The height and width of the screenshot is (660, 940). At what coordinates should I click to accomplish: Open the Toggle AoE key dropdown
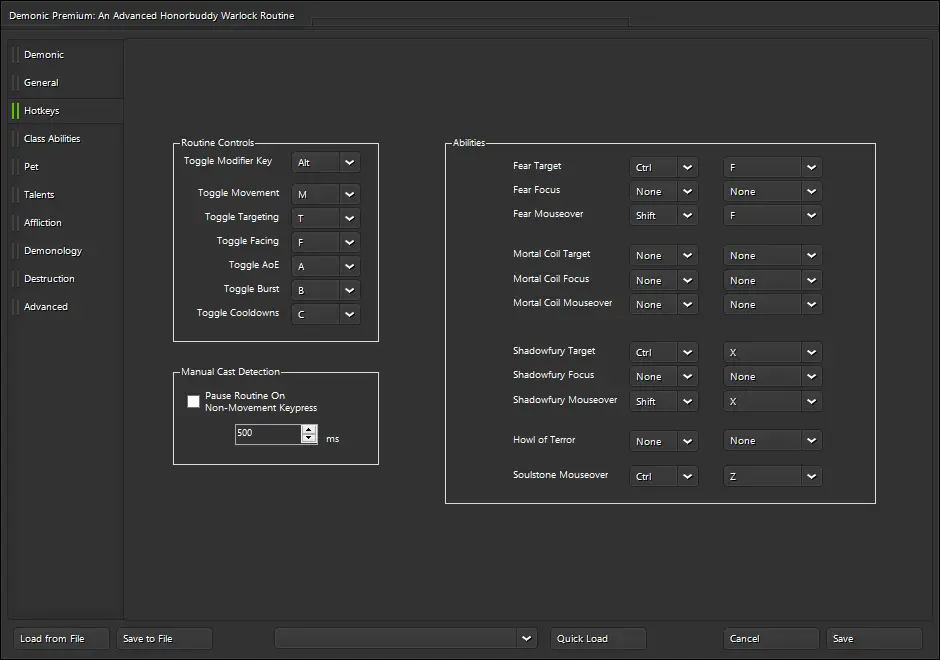(326, 266)
